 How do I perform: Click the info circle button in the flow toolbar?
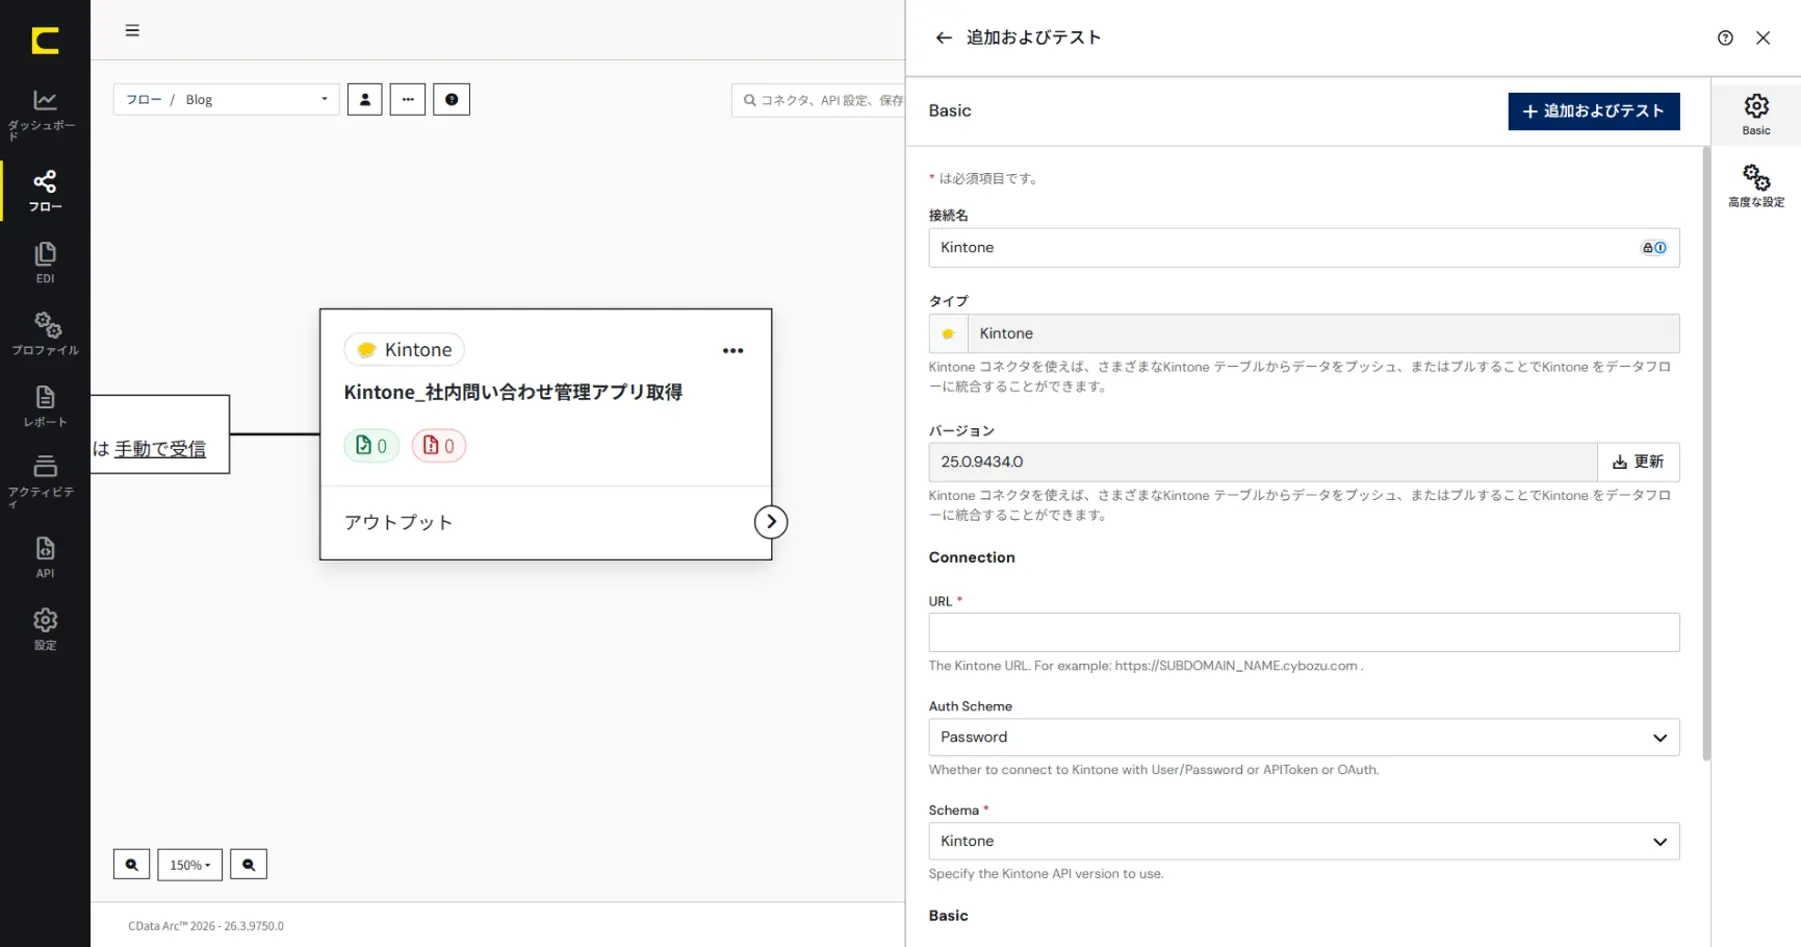coord(452,99)
